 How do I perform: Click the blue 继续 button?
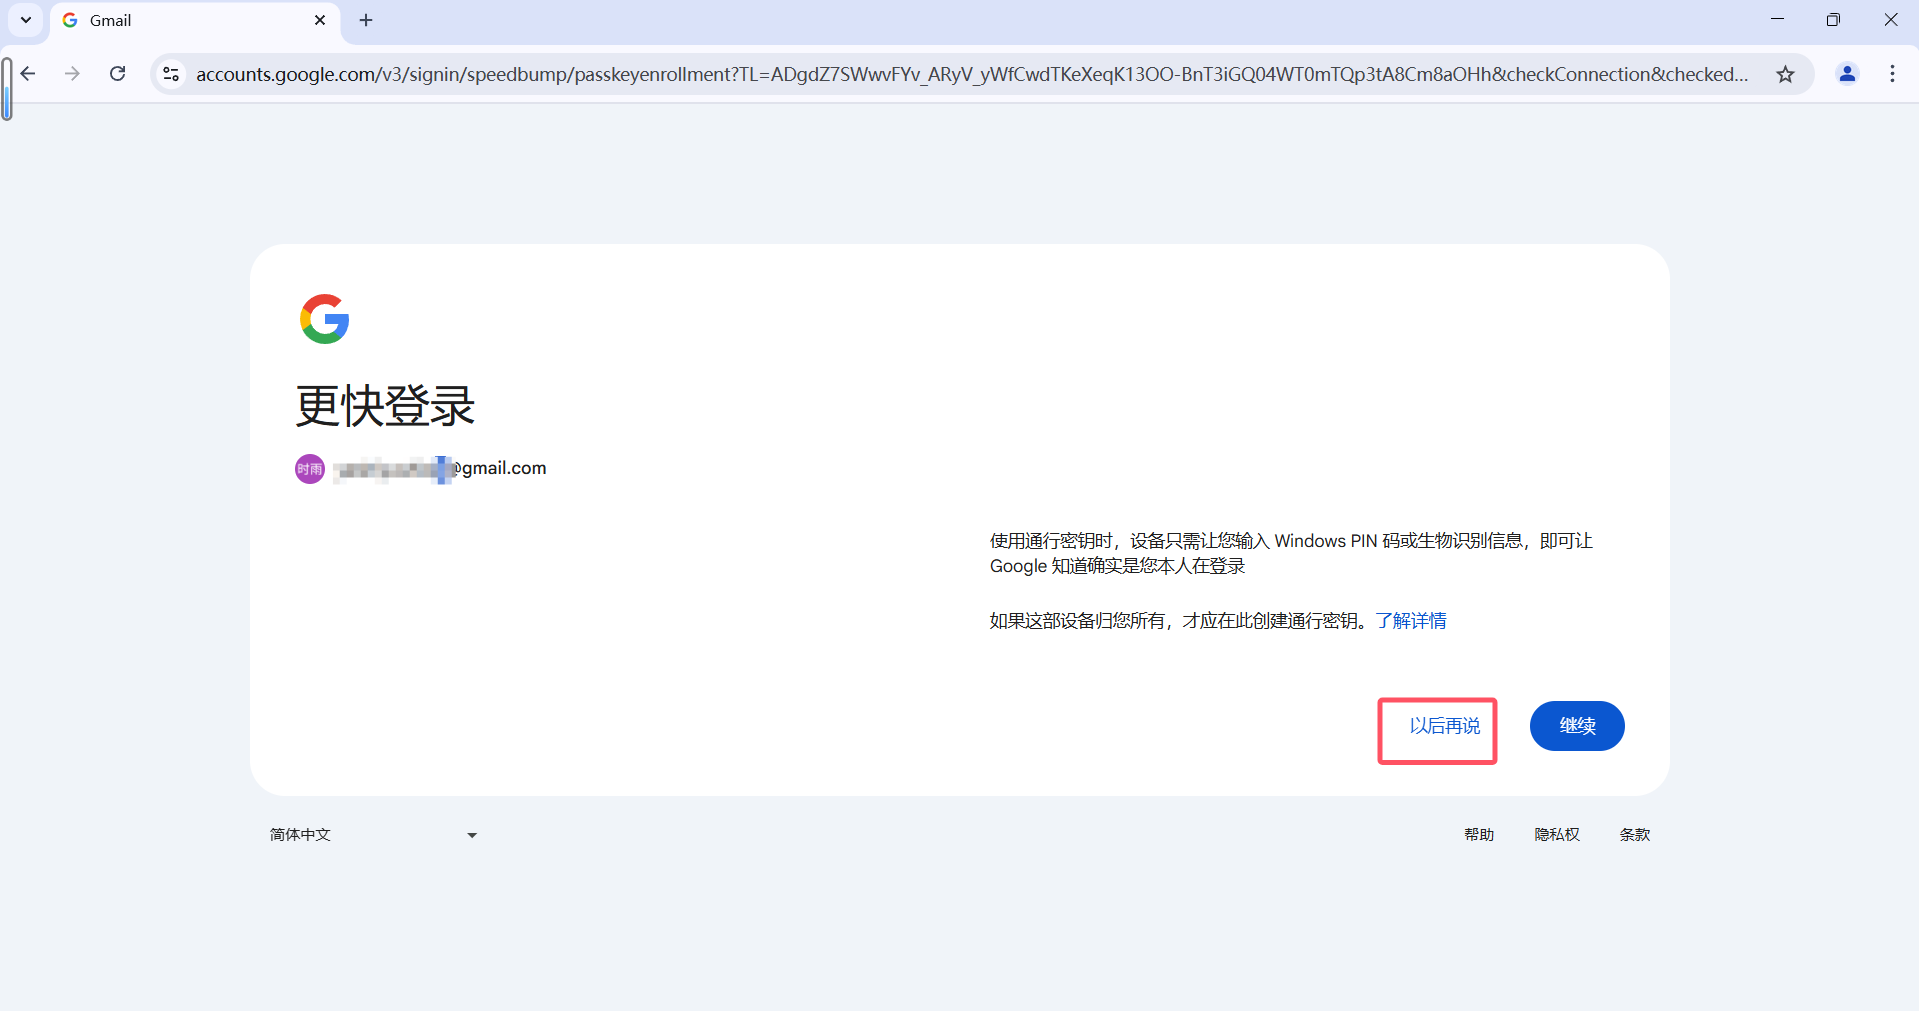point(1577,726)
